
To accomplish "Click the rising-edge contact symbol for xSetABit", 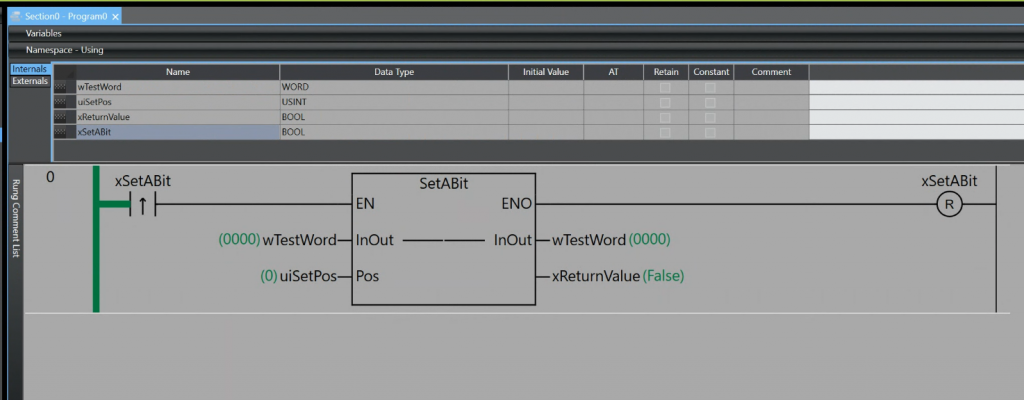I will point(142,205).
